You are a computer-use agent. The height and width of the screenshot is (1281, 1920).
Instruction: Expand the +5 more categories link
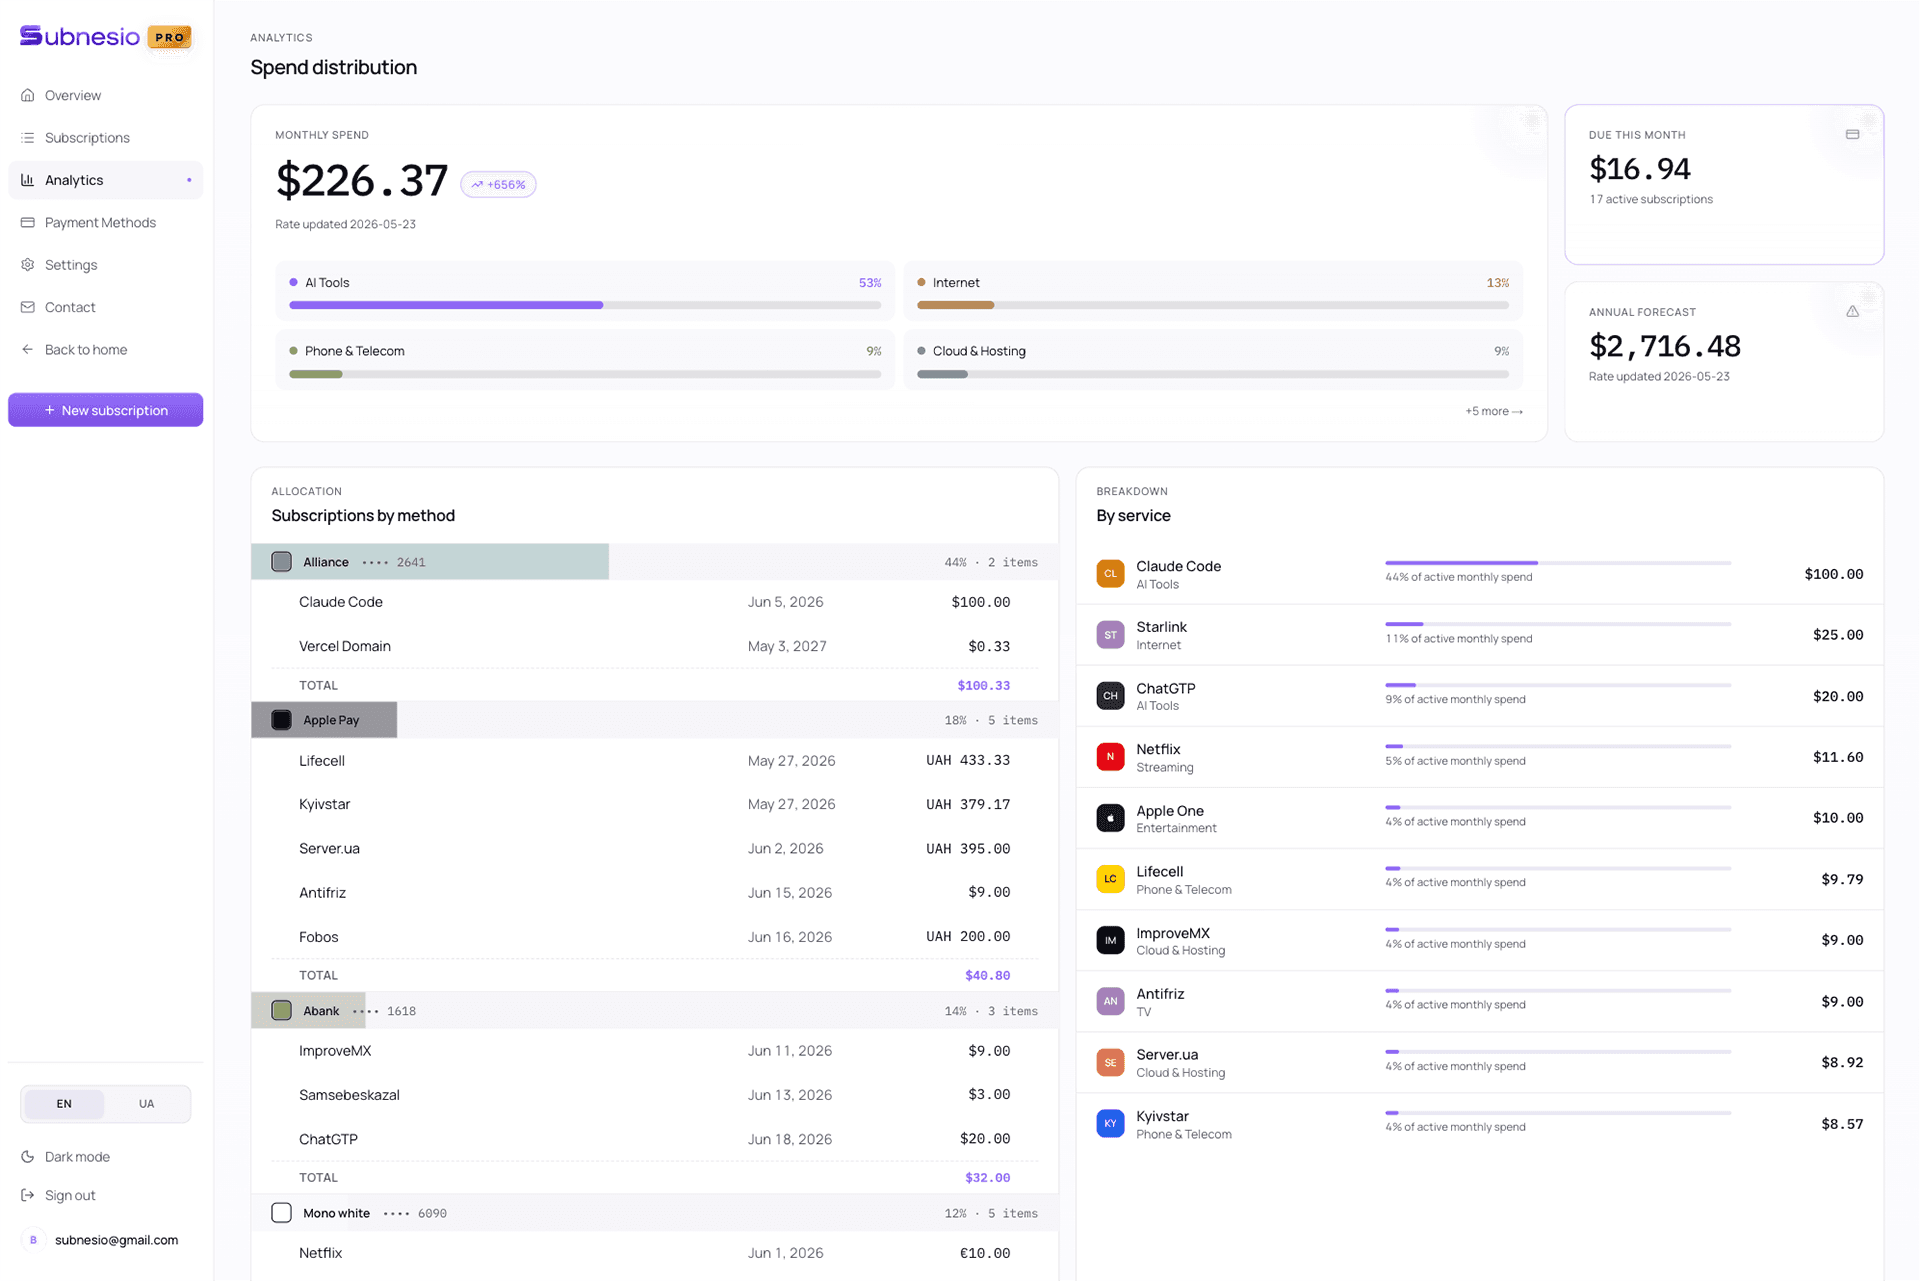pyautogui.click(x=1494, y=411)
